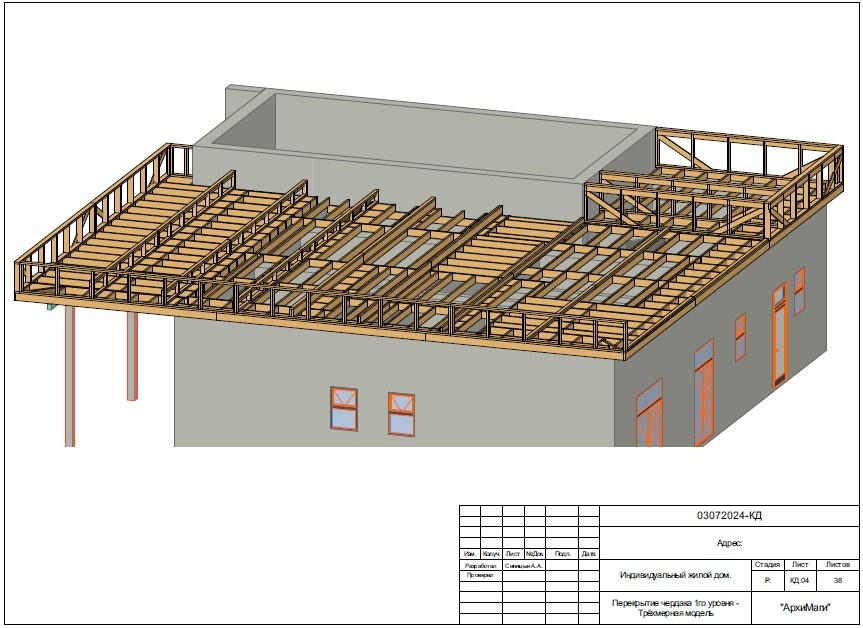This screenshot has height=628, width=863.
Task: Click the "№Док." column label
Action: tap(534, 554)
